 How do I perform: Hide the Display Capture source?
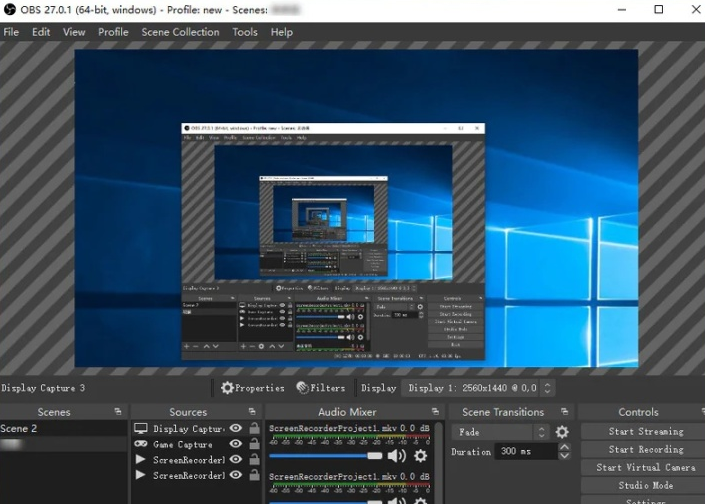pyautogui.click(x=236, y=428)
